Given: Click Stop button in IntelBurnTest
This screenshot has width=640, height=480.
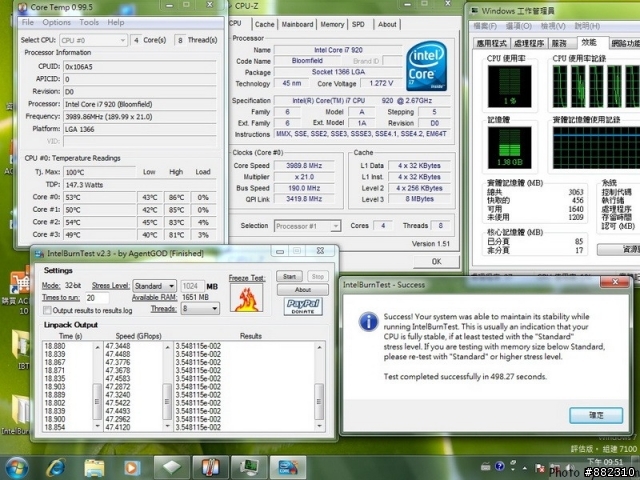Looking at the screenshot, I should tap(318, 277).
